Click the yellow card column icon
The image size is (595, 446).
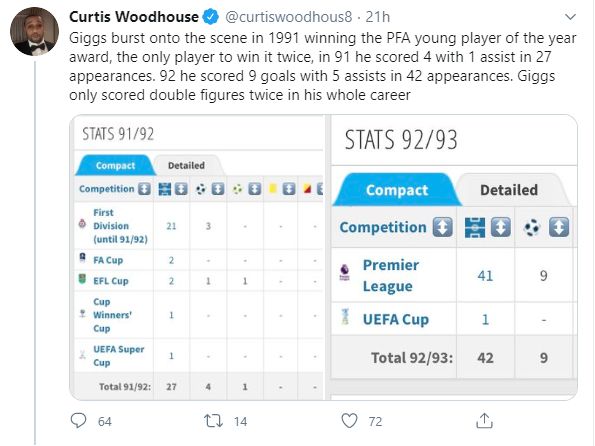tap(272, 189)
